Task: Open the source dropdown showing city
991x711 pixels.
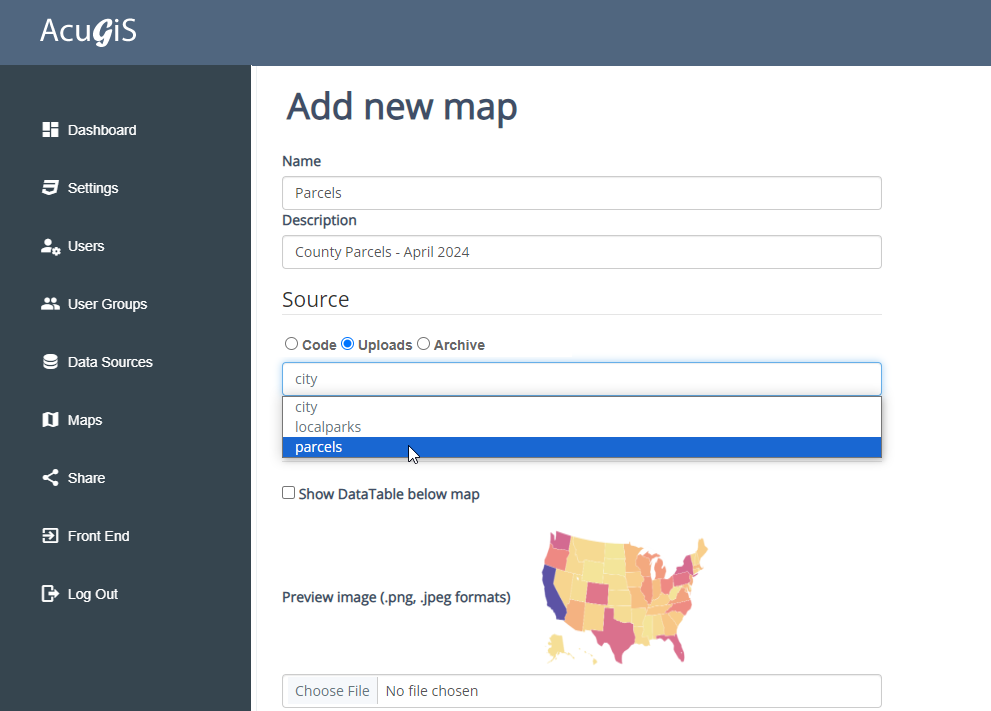Action: pyautogui.click(x=581, y=379)
